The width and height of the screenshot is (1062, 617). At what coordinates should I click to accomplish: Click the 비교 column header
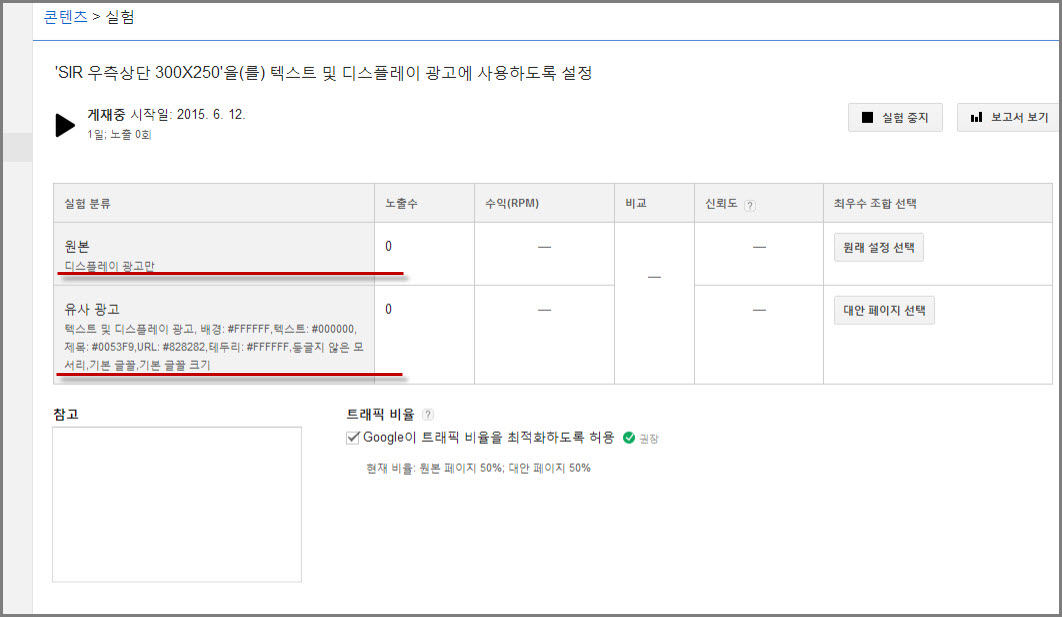(x=635, y=204)
